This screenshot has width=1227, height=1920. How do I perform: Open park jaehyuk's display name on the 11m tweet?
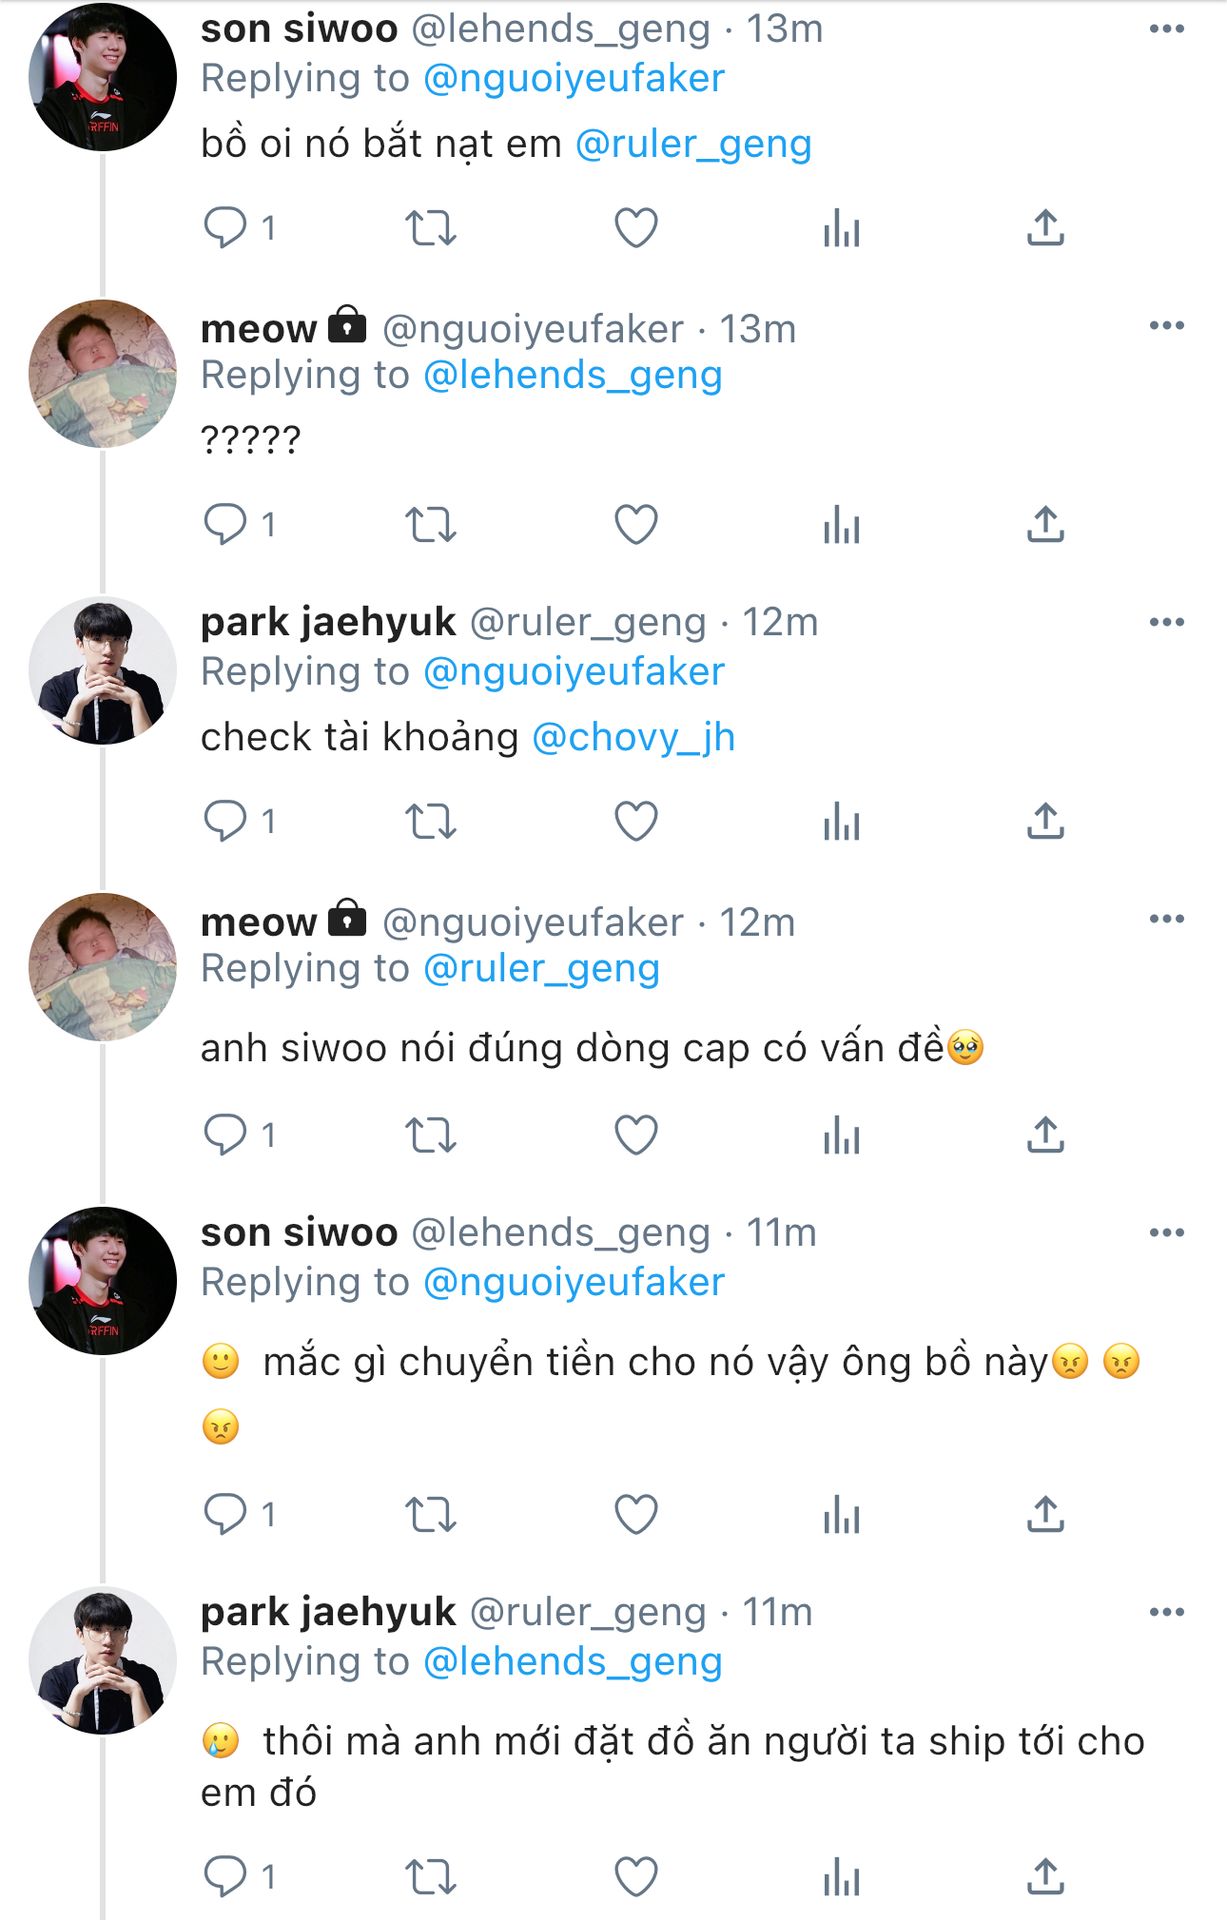[x=328, y=1612]
